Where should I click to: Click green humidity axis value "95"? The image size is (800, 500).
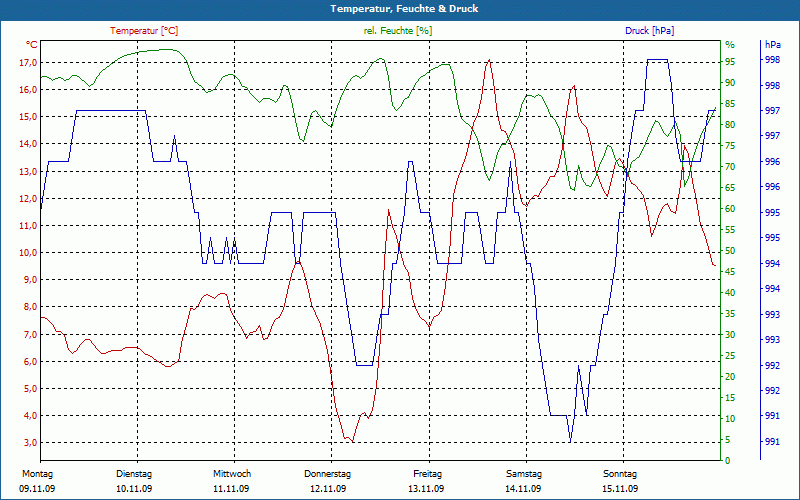(731, 62)
